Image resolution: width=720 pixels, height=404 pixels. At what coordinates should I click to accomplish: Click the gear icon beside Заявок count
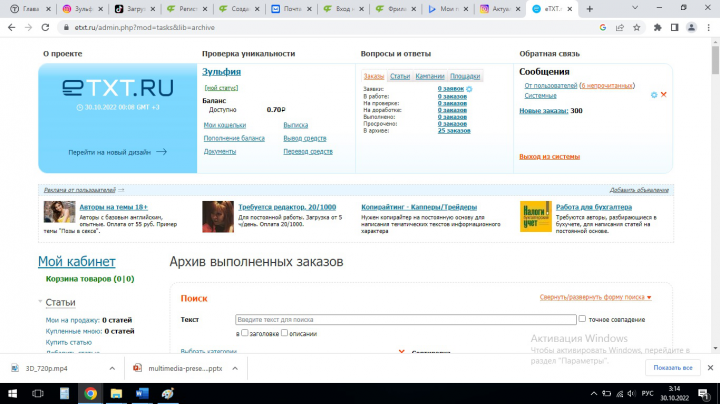469,89
